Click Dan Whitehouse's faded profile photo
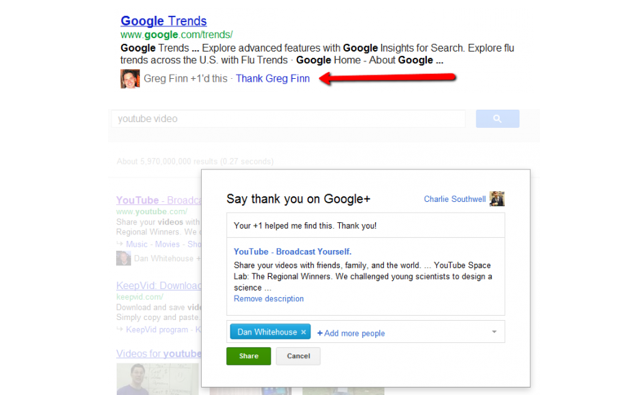Viewport: 638px width, 397px height. click(123, 258)
